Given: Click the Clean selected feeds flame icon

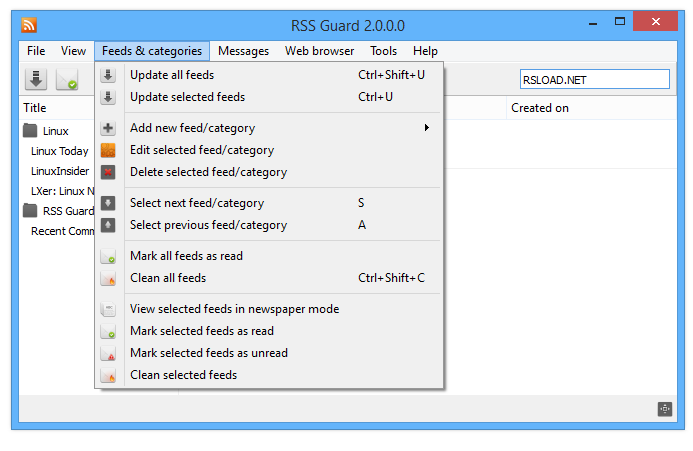Looking at the screenshot, I should click(108, 375).
